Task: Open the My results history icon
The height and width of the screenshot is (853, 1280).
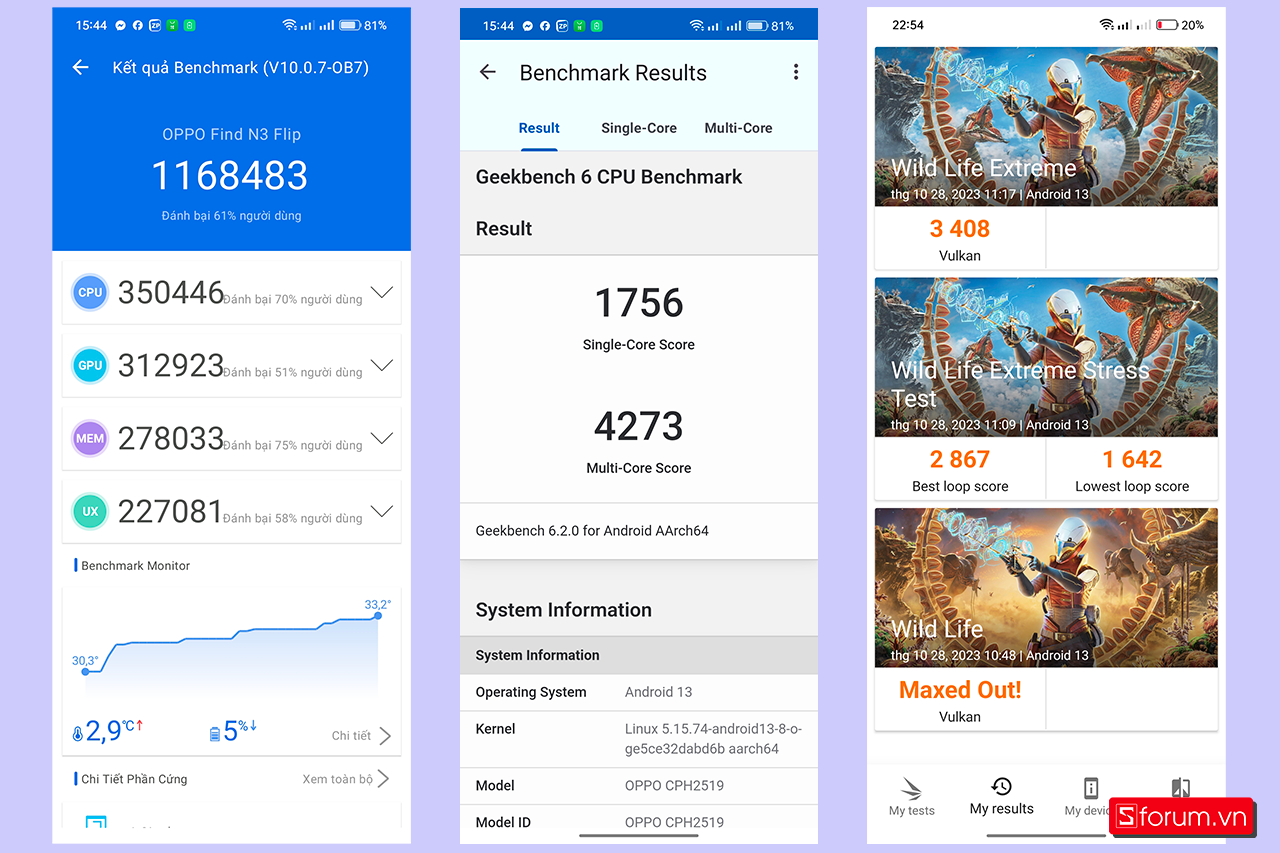Action: coord(1001,786)
